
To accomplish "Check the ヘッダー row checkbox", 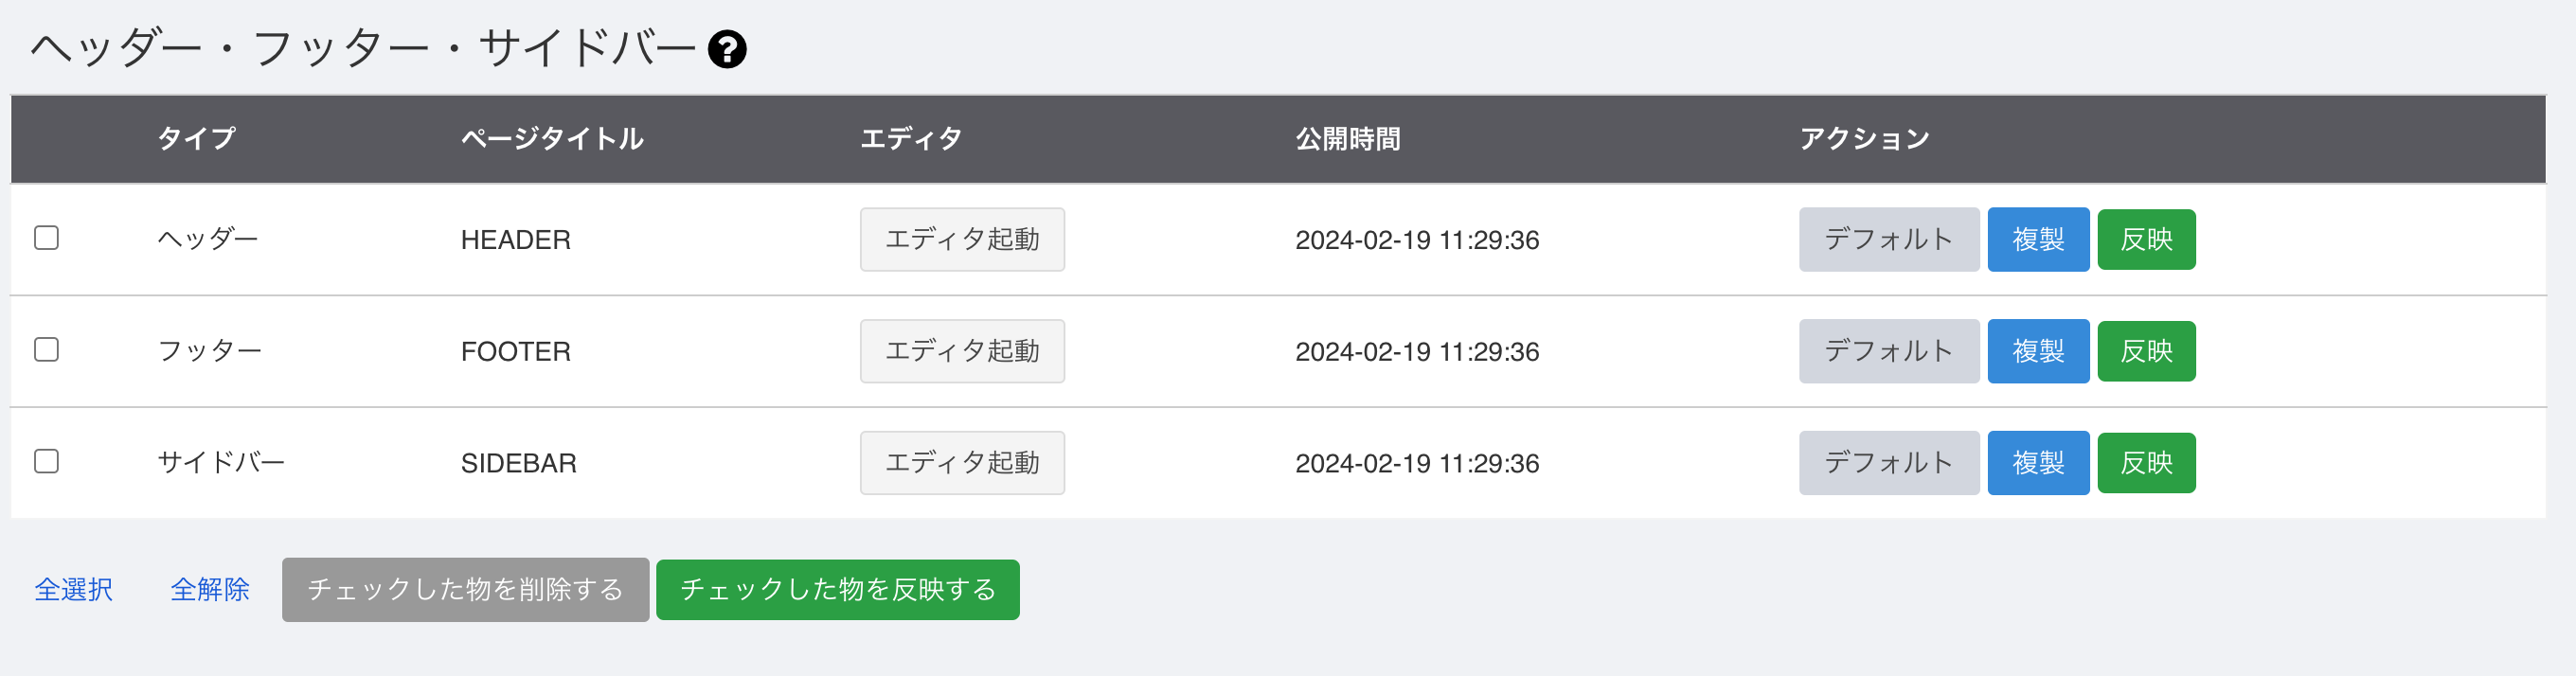I will tap(46, 238).
